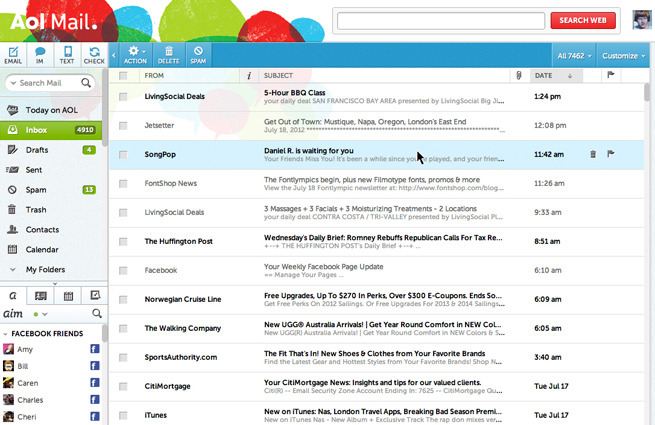655x425 pixels.
Task: Open Charles's Facebook icon in buddy list
Action: tap(95, 400)
